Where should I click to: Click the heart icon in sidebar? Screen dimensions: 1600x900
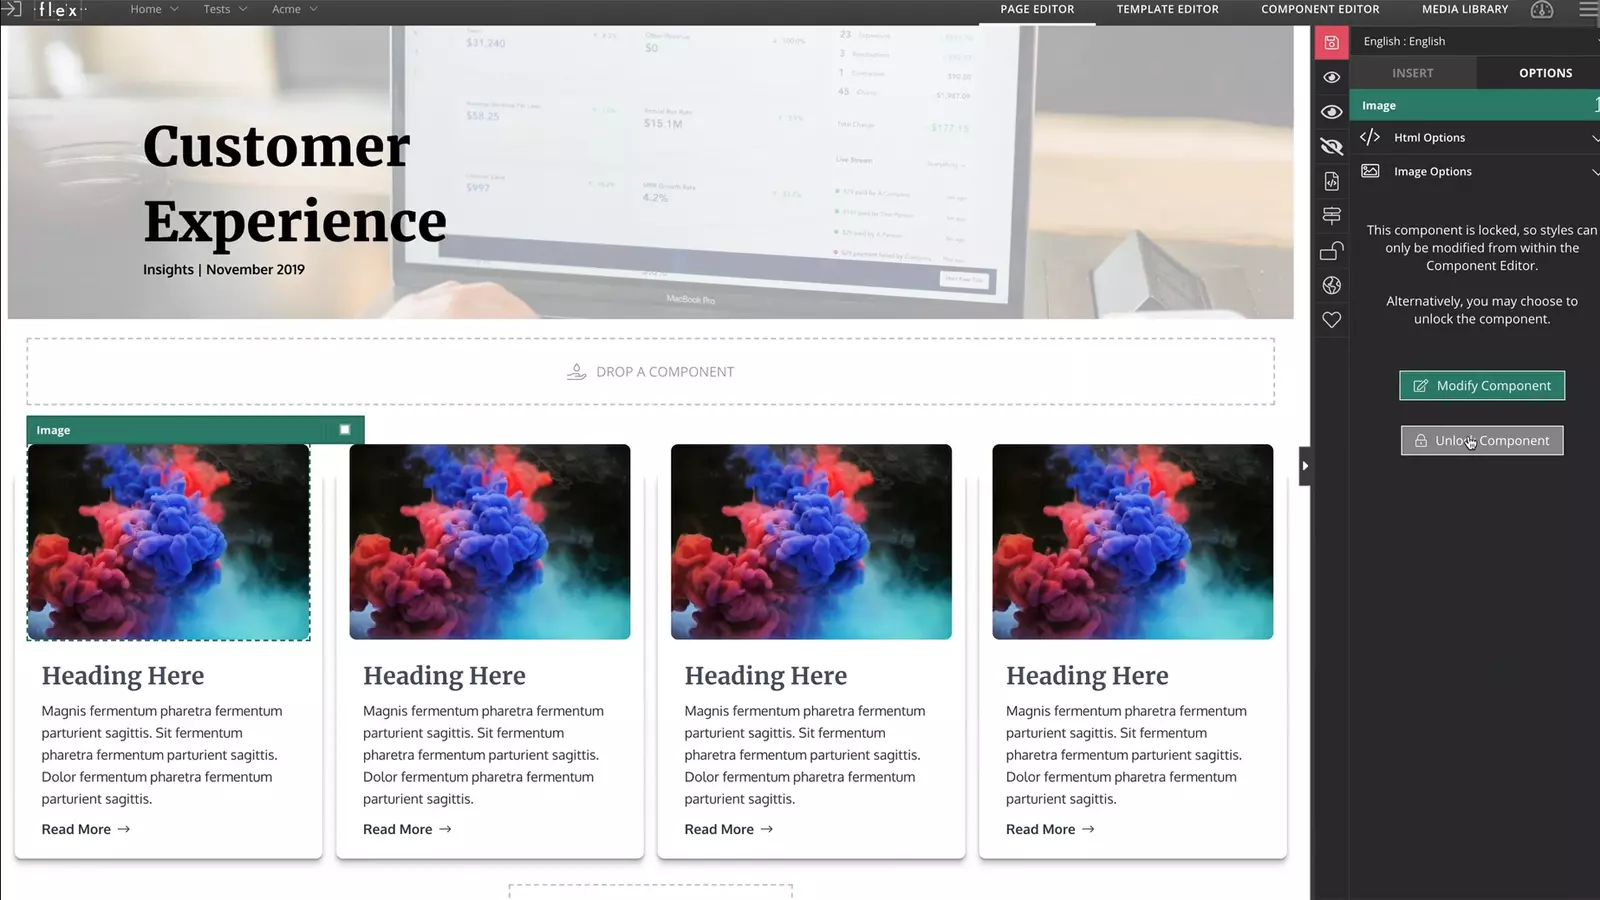pyautogui.click(x=1331, y=320)
